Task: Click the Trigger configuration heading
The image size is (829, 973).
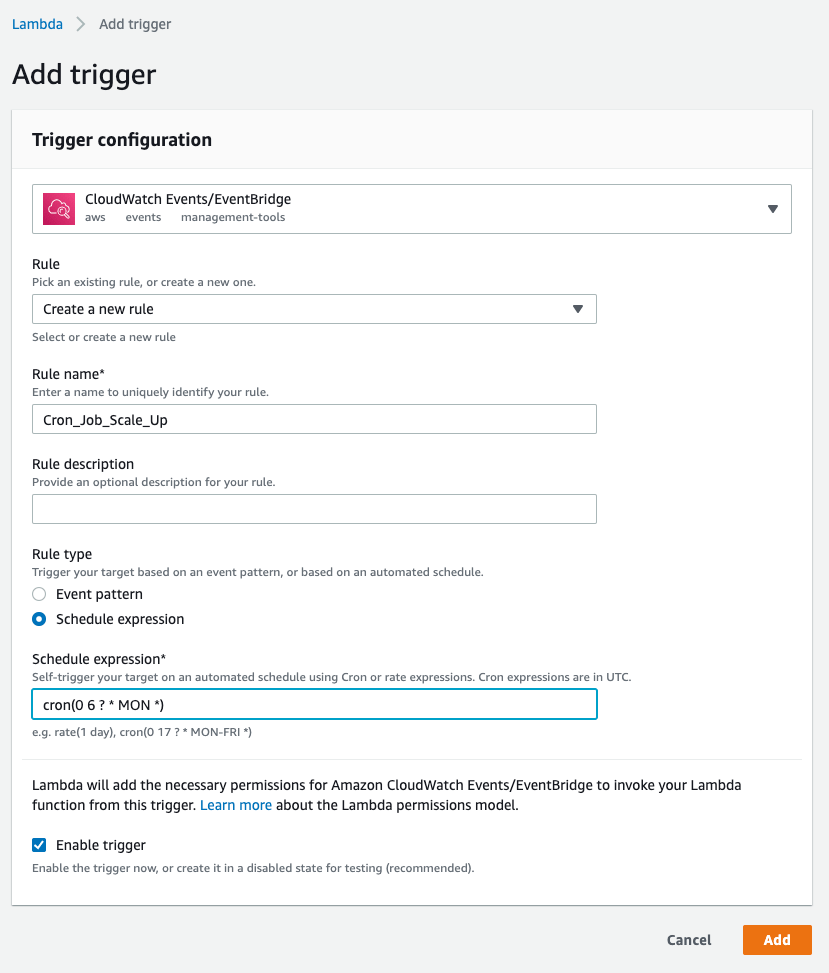Action: point(122,140)
